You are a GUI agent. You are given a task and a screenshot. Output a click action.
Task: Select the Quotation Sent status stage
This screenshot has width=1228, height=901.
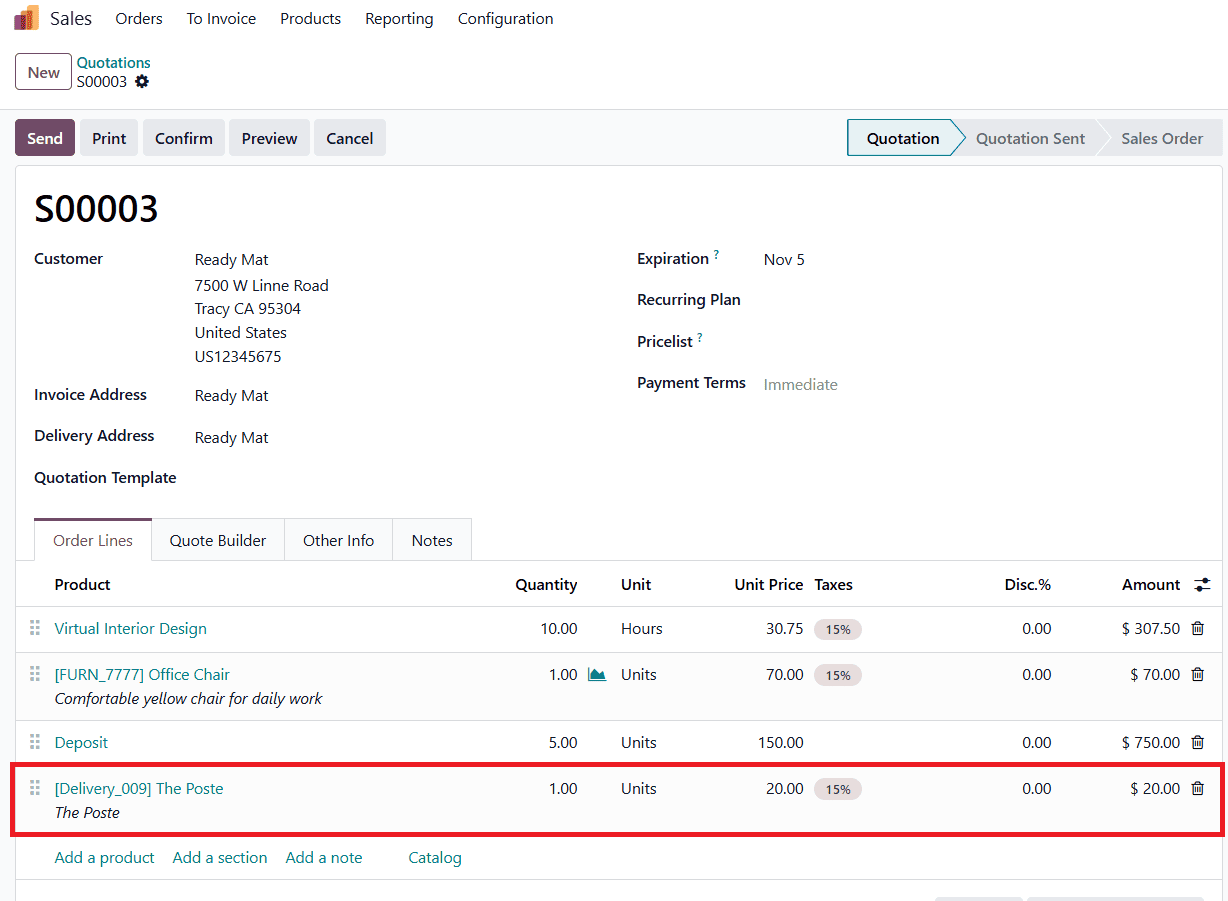(1029, 138)
